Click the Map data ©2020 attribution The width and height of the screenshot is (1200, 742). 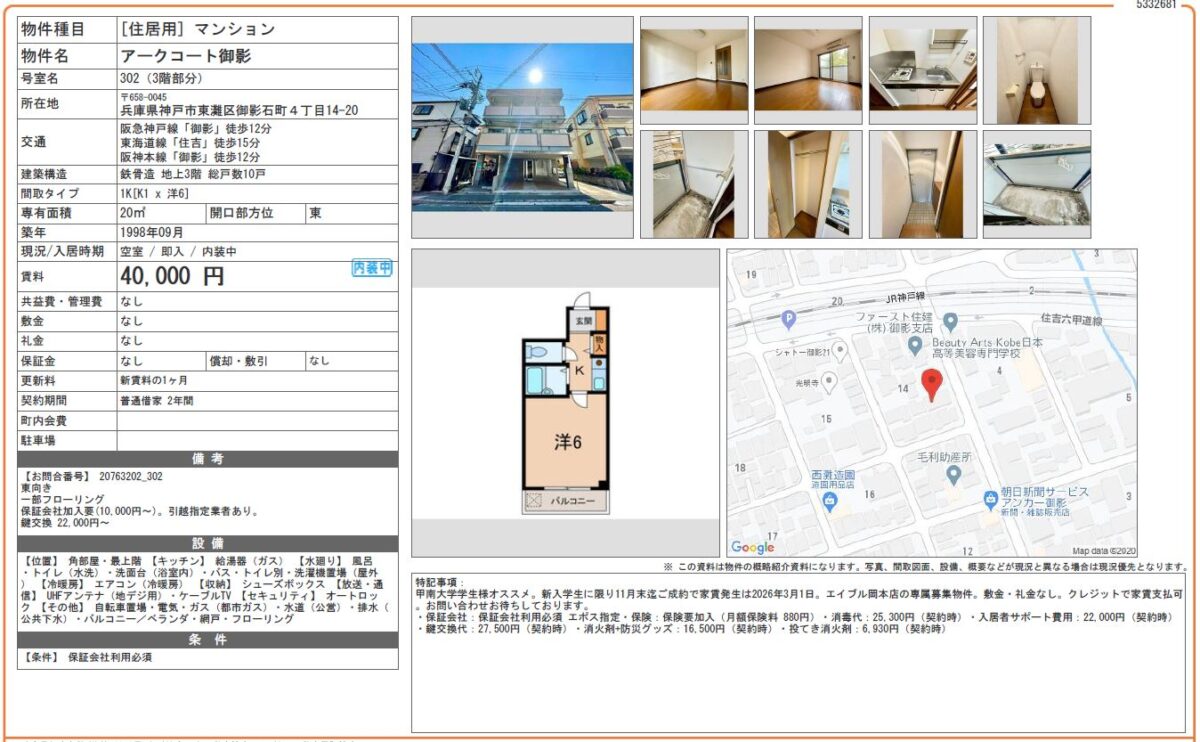pyautogui.click(x=1104, y=550)
